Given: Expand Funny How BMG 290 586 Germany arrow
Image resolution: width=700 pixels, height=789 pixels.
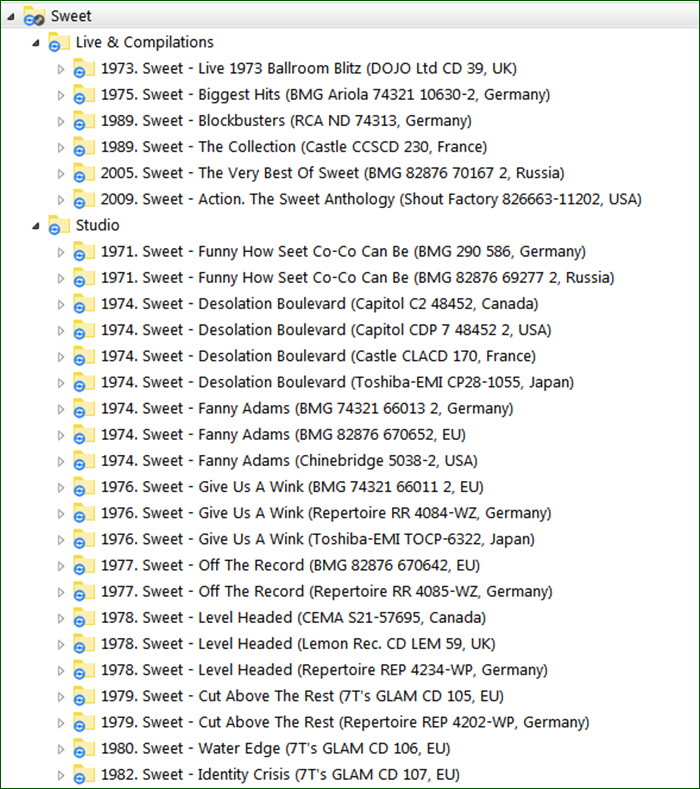Looking at the screenshot, I should point(61,252).
